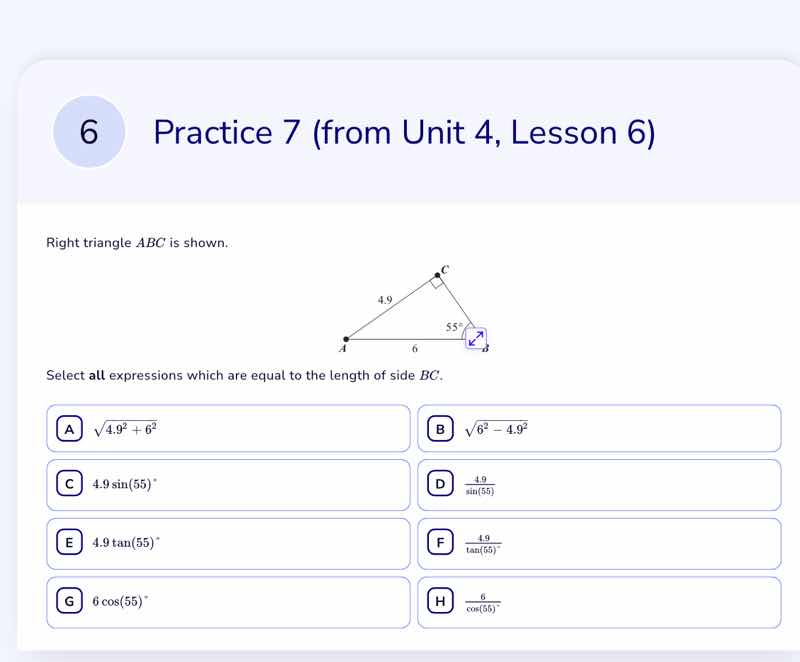Click the letter F badge icon

(x=440, y=543)
